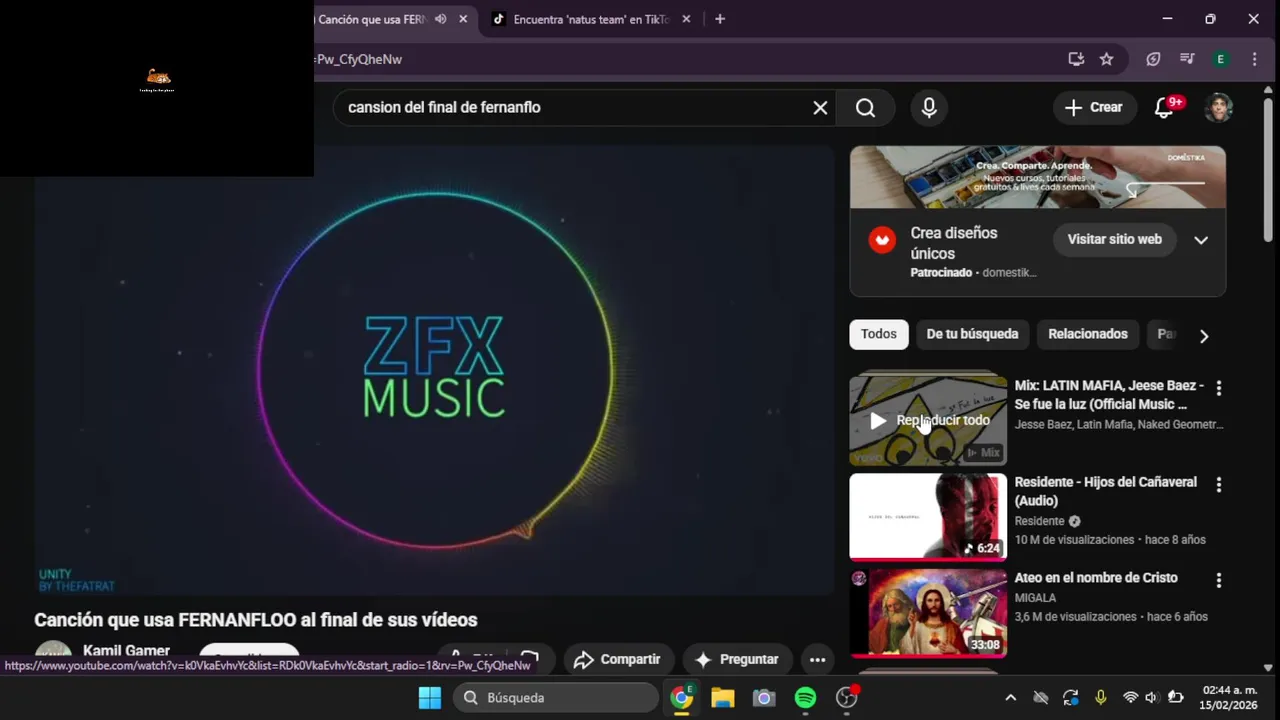This screenshot has height=720, width=1280.
Task: Open more options for Hijos del Cañaveral
Action: click(1218, 485)
